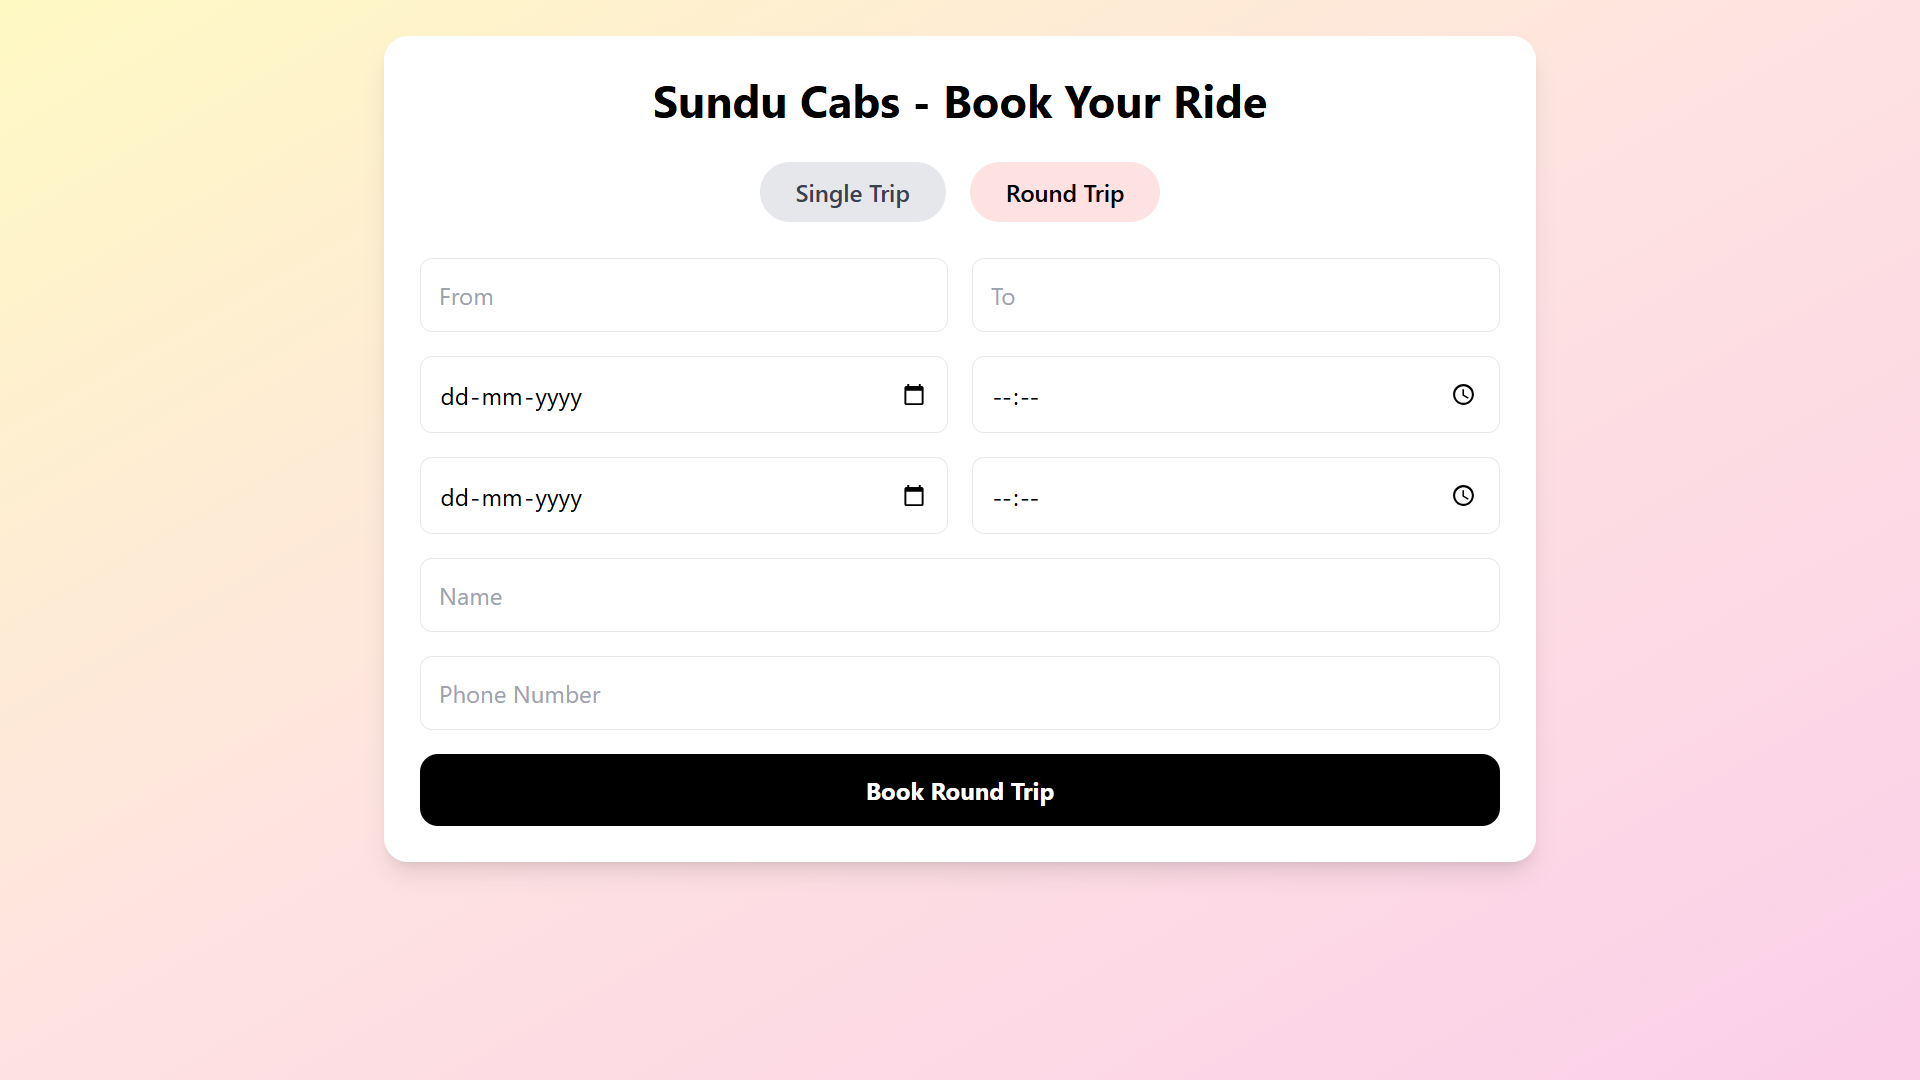Click the Name input field
The height and width of the screenshot is (1080, 1920).
(x=959, y=596)
